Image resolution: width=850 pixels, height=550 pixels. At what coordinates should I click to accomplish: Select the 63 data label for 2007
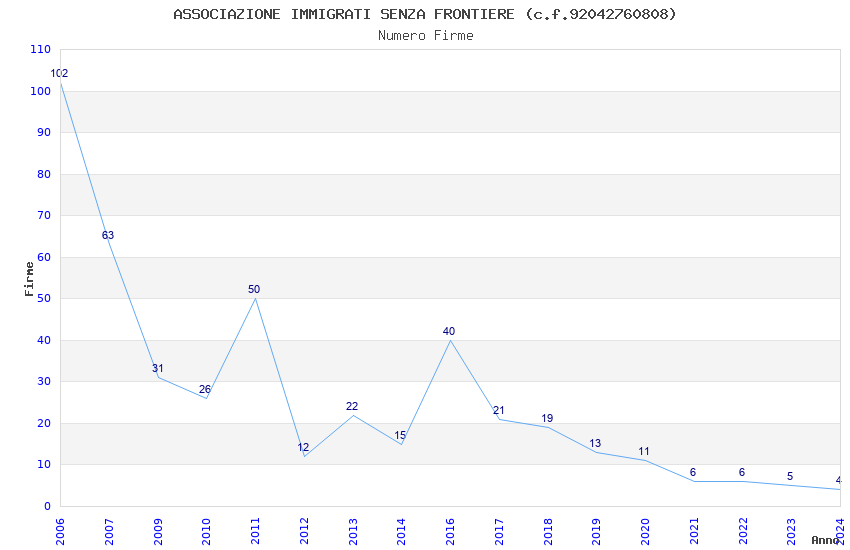pyautogui.click(x=108, y=235)
